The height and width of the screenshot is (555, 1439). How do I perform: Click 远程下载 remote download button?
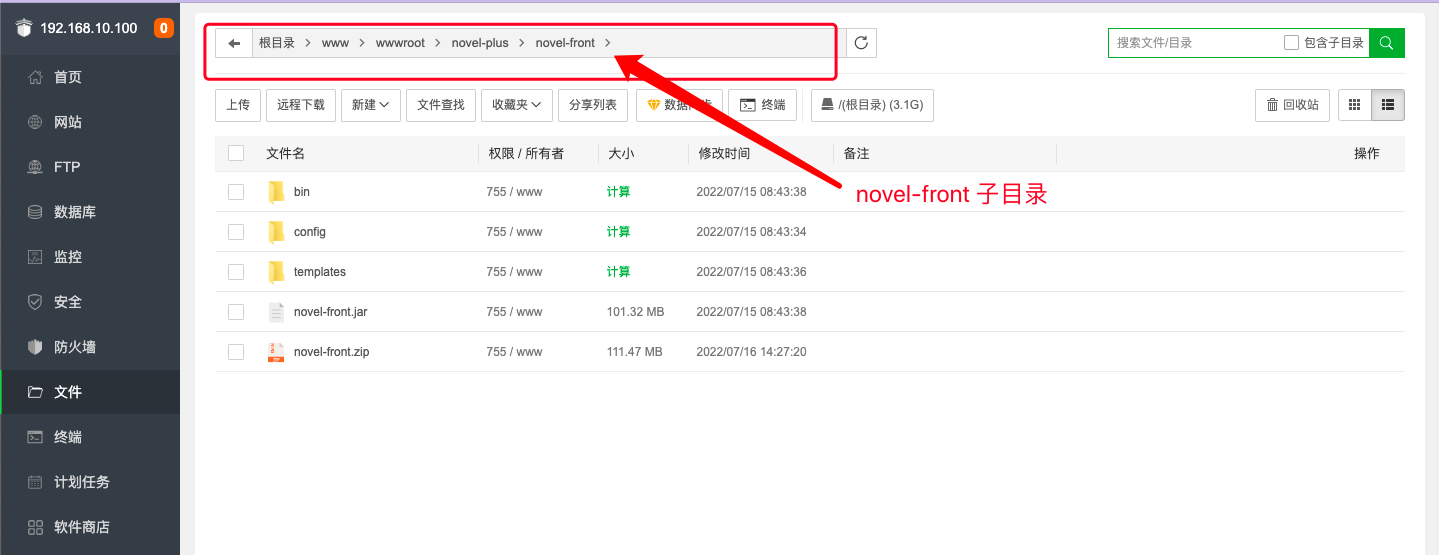point(301,105)
